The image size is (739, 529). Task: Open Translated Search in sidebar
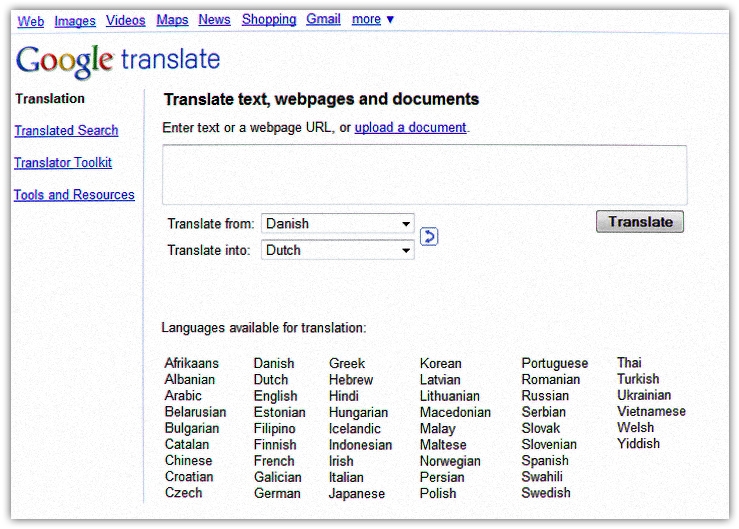tap(66, 130)
